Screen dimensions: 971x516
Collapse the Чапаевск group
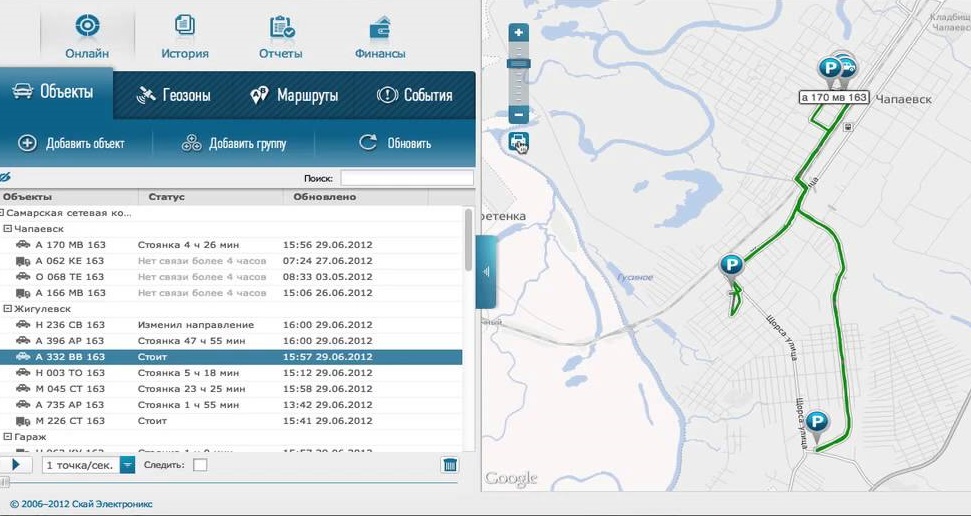7,229
